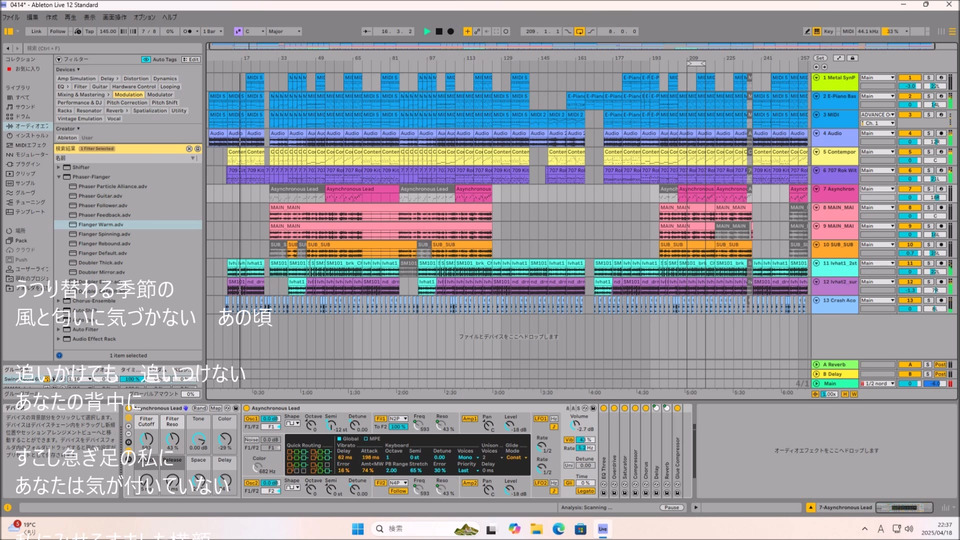This screenshot has width=960, height=540.
Task: Click the Tap tempo button
Action: pos(89,31)
